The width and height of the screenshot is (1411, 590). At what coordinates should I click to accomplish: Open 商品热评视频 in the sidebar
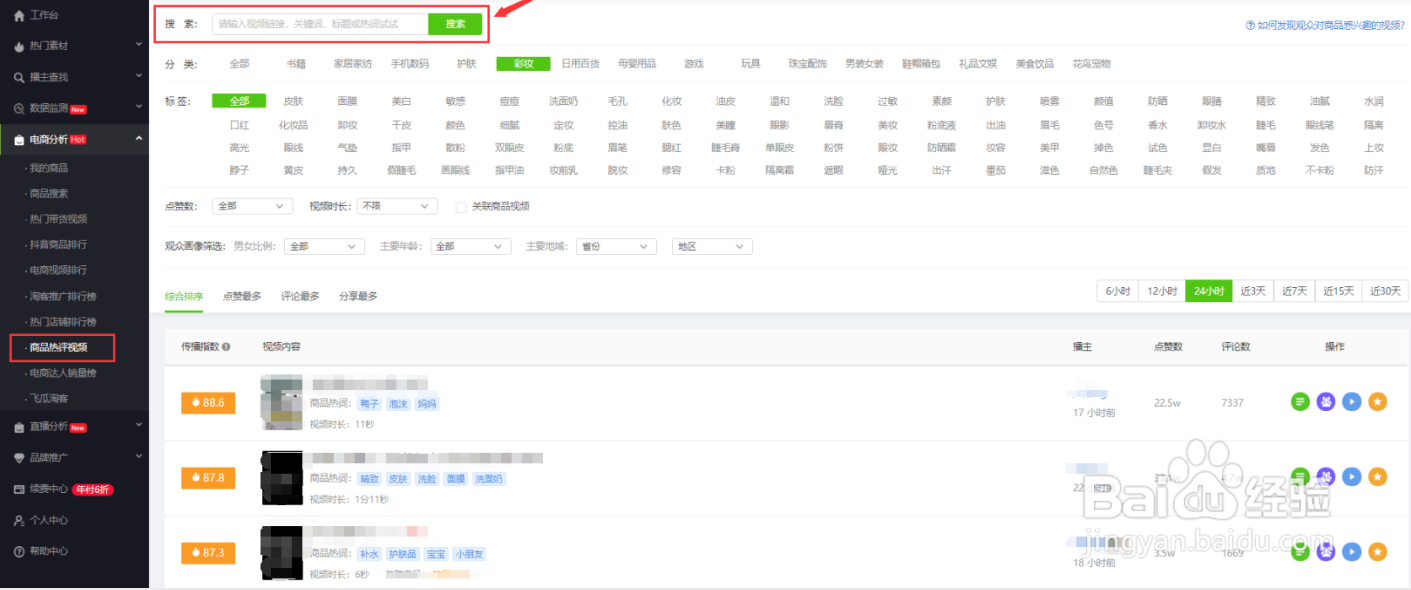pos(58,347)
